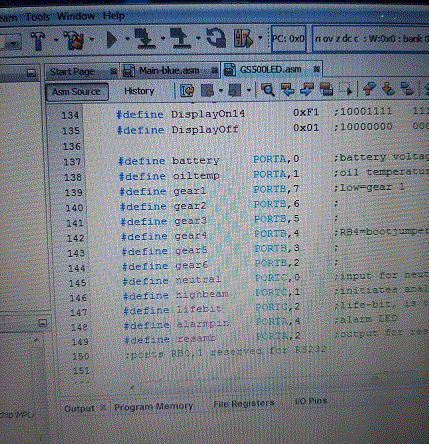Toggle Highlight Search icon
The width and height of the screenshot is (429, 444).
(x=326, y=89)
